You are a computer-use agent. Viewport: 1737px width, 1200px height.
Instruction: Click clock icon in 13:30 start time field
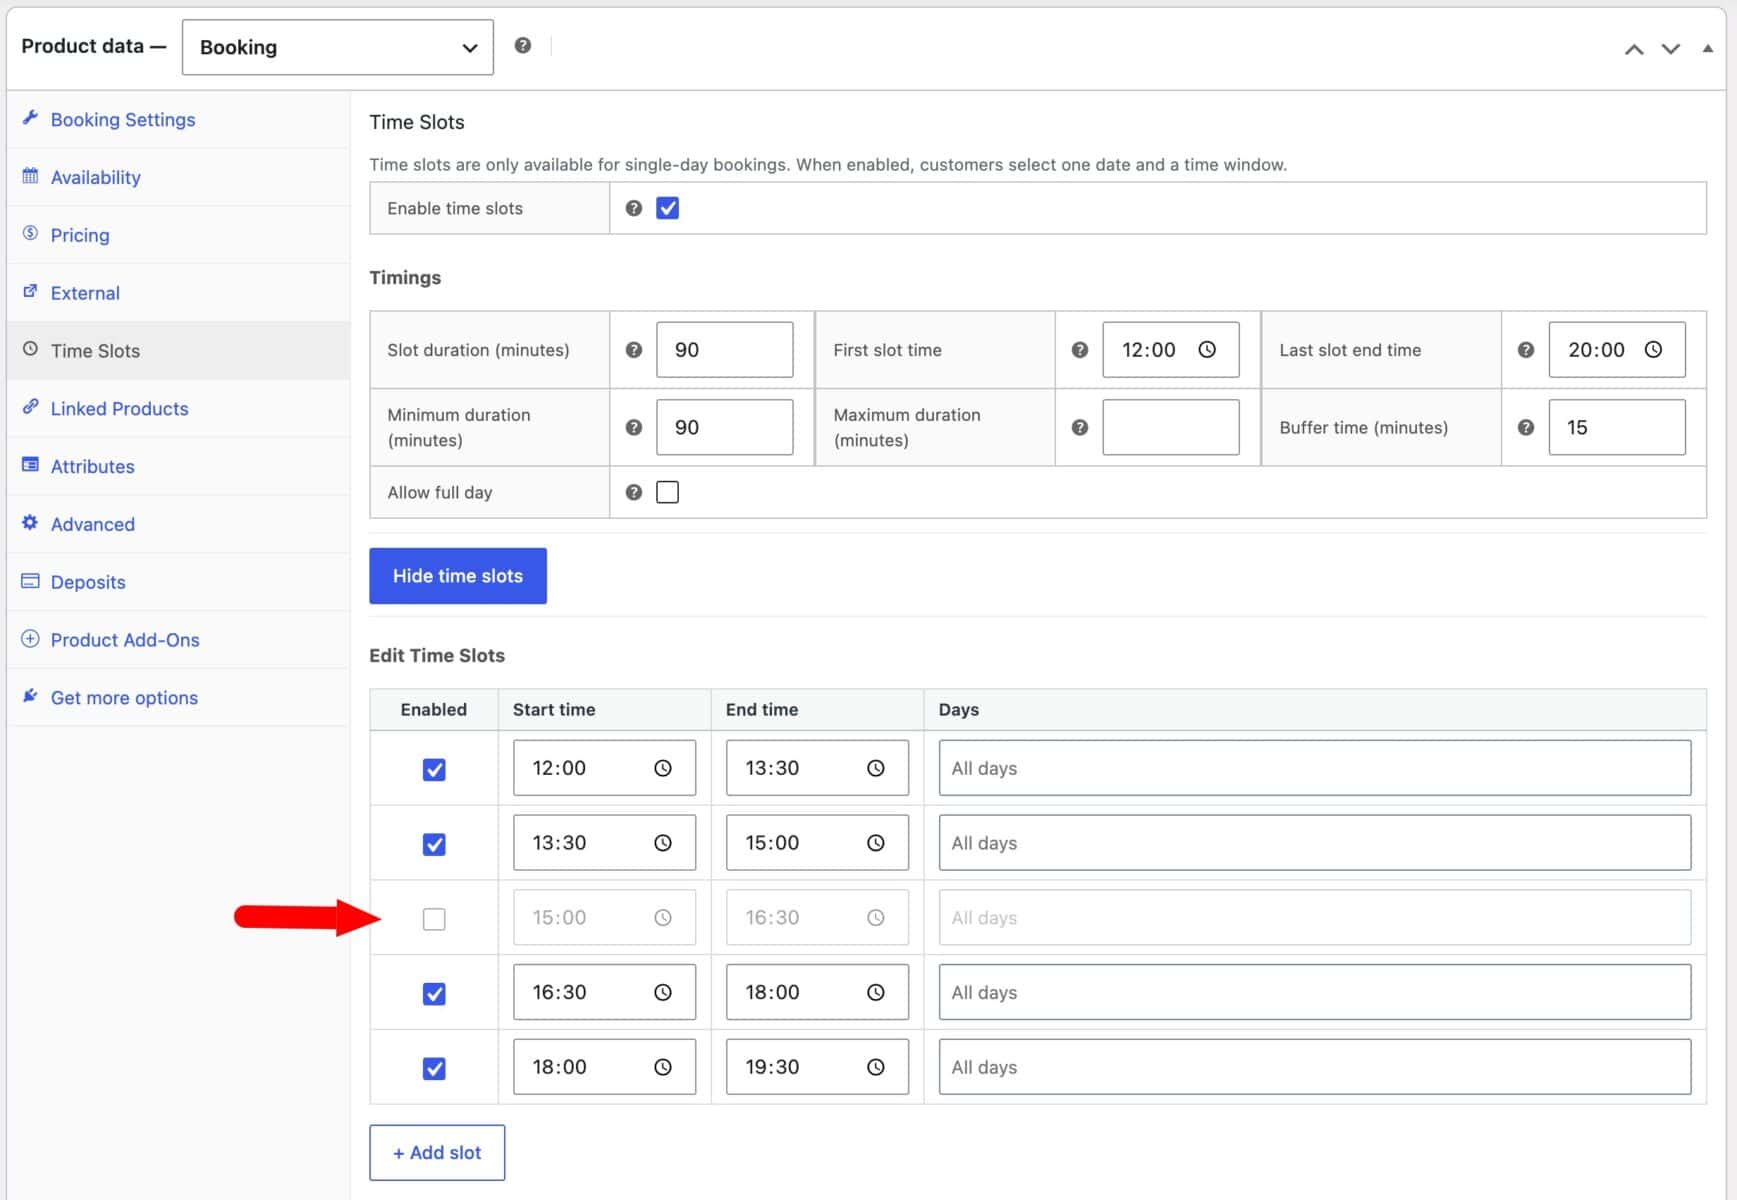tap(663, 843)
